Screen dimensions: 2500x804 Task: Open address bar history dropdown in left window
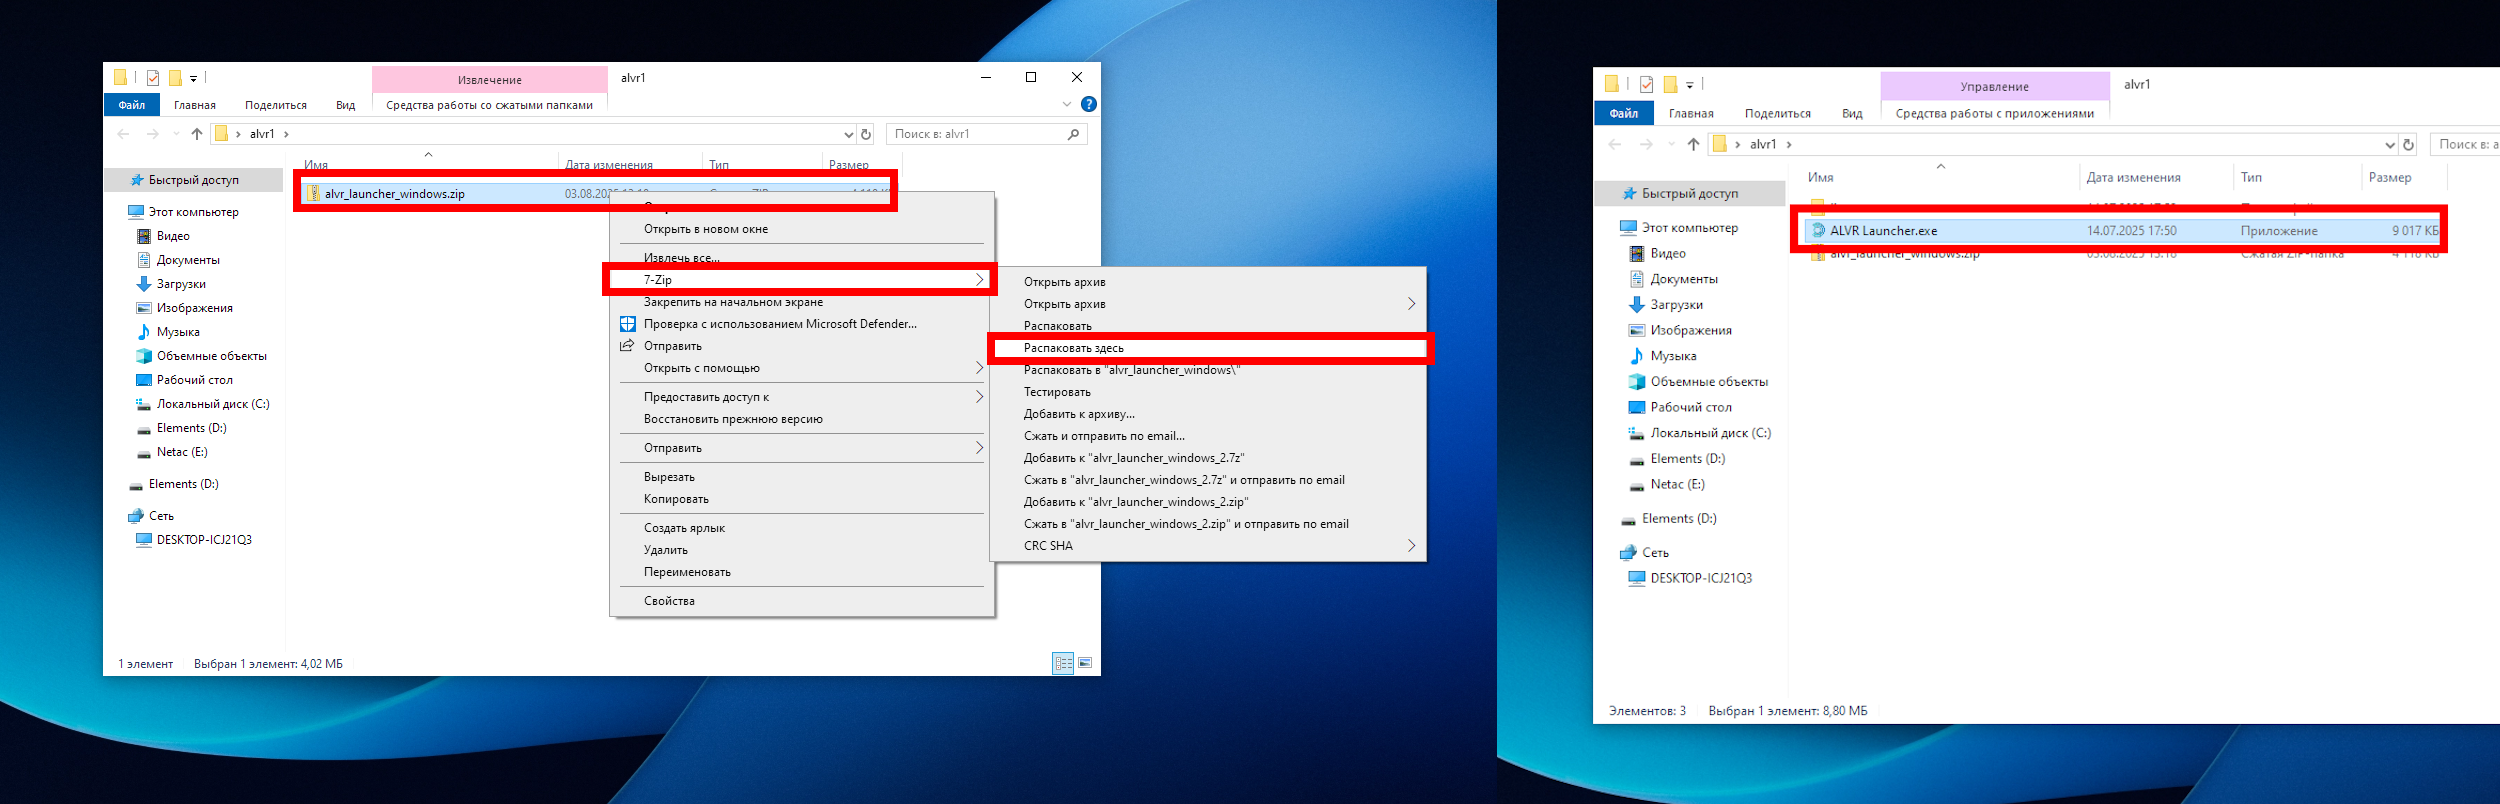[849, 134]
